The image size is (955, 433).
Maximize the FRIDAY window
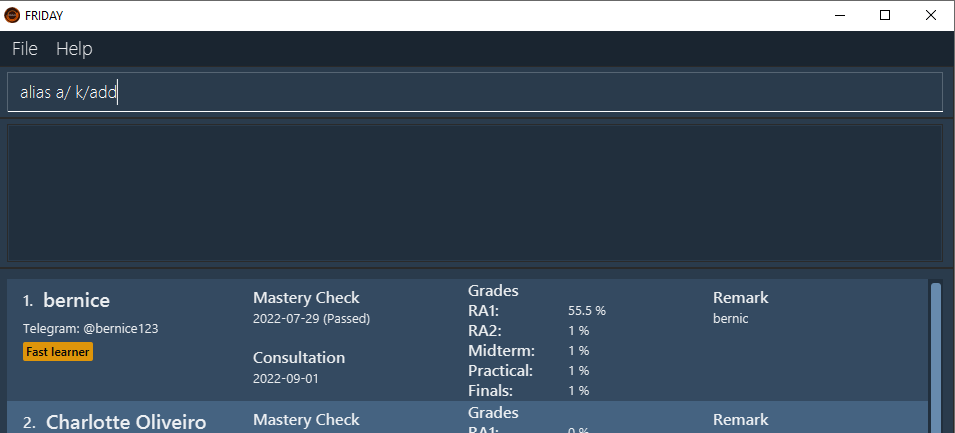(885, 16)
